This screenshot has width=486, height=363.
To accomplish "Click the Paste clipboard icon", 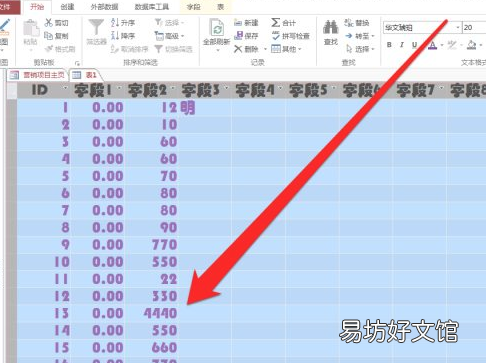I will coord(31,29).
